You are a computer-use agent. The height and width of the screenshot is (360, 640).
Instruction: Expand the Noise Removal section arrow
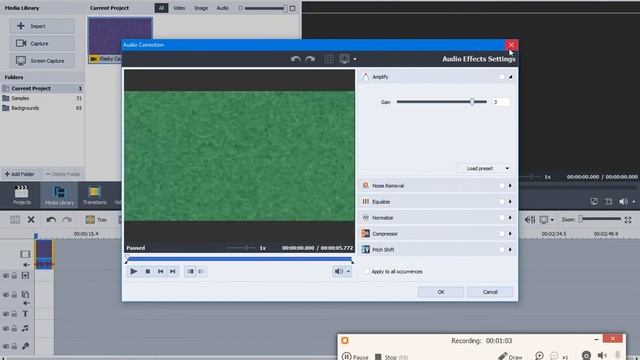tap(510, 186)
